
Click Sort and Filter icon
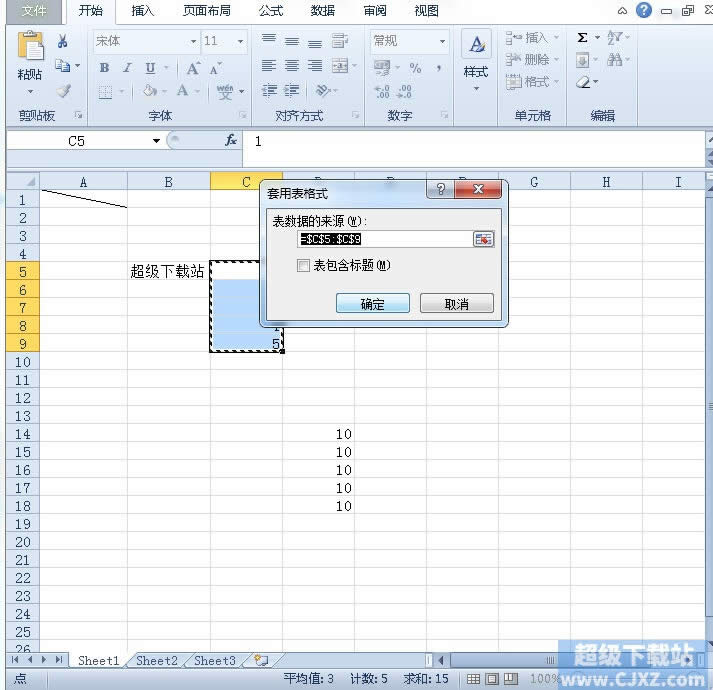tap(614, 38)
